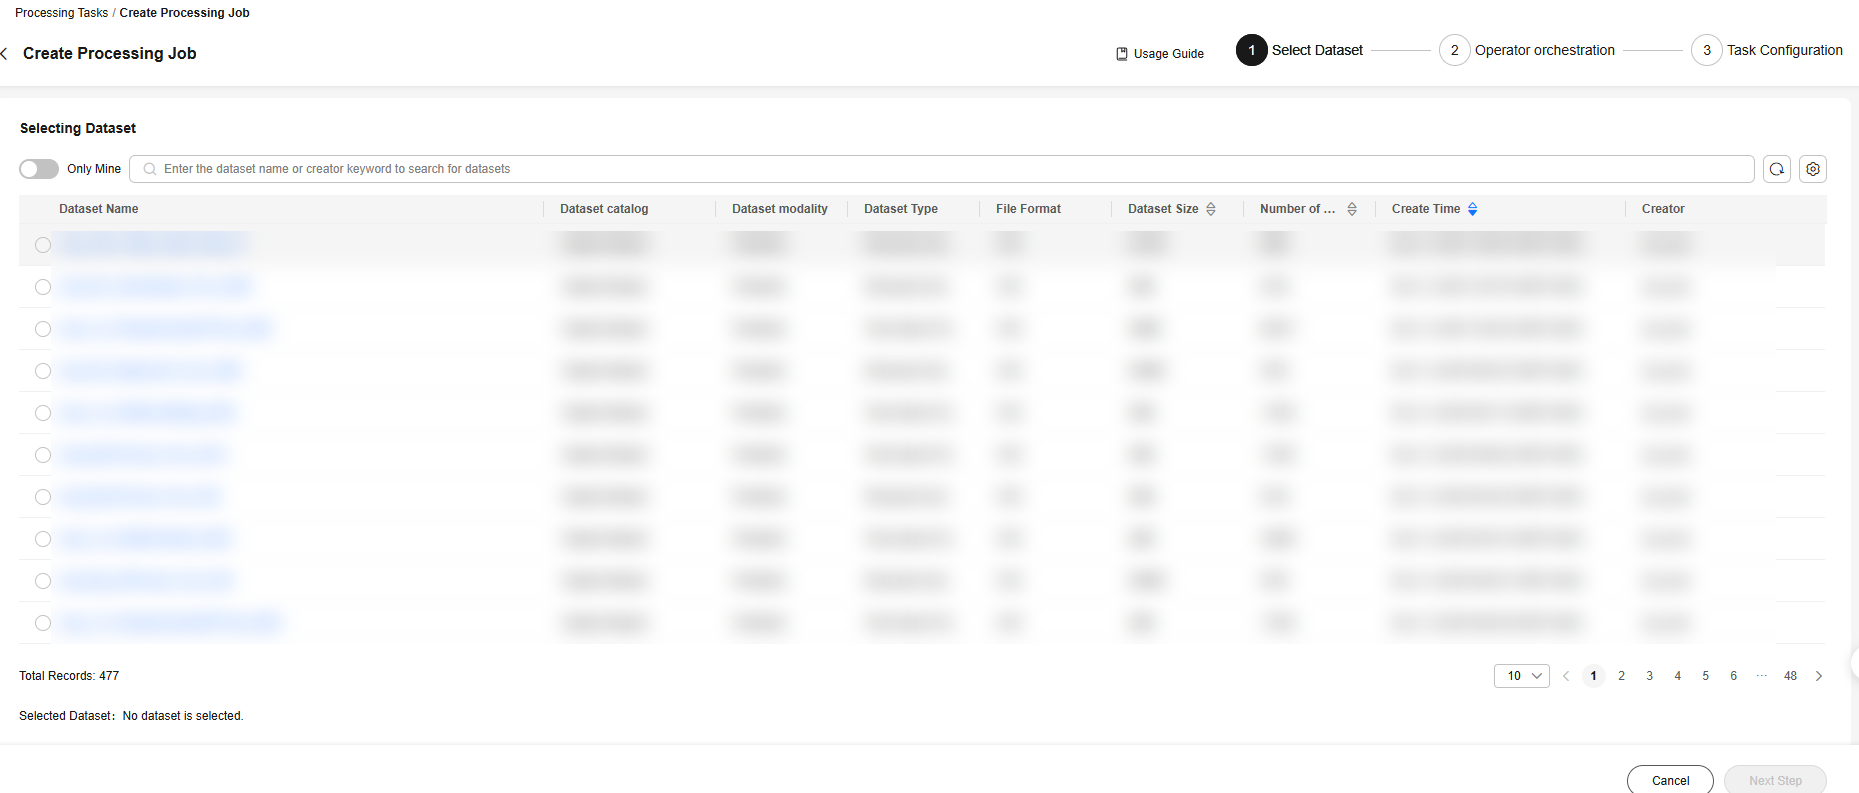This screenshot has width=1859, height=793.
Task: Click the Dataset catalog column header
Action: click(x=604, y=209)
